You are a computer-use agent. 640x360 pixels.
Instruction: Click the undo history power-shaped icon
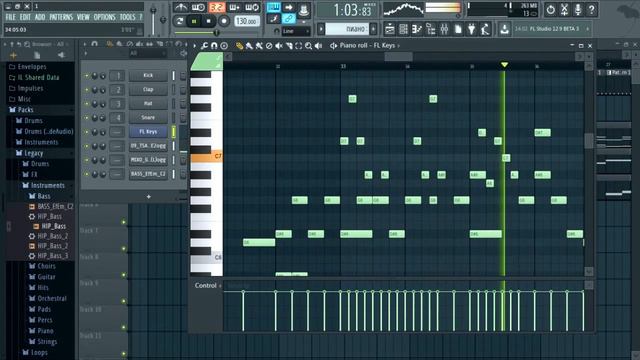click(550, 9)
